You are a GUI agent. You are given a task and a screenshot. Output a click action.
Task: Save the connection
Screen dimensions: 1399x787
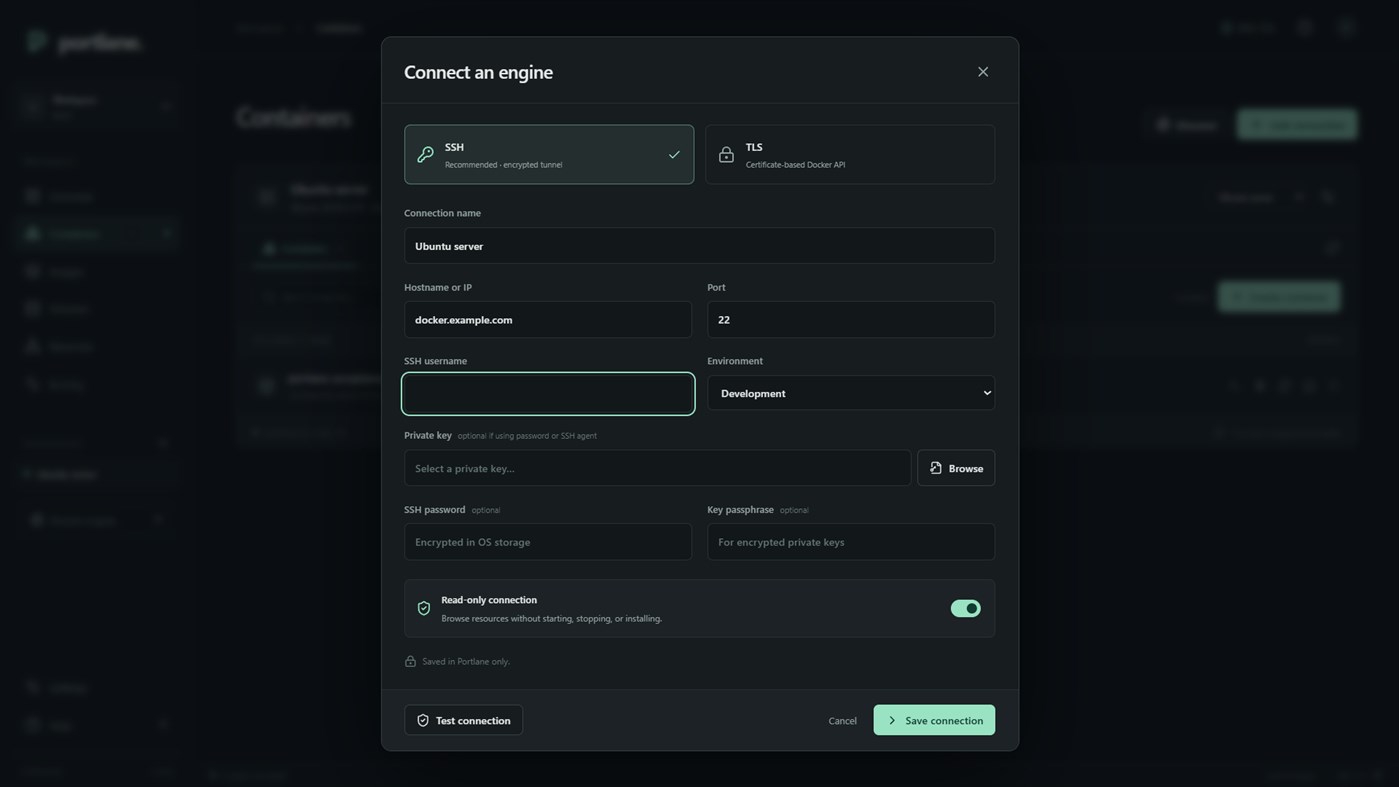(x=934, y=720)
